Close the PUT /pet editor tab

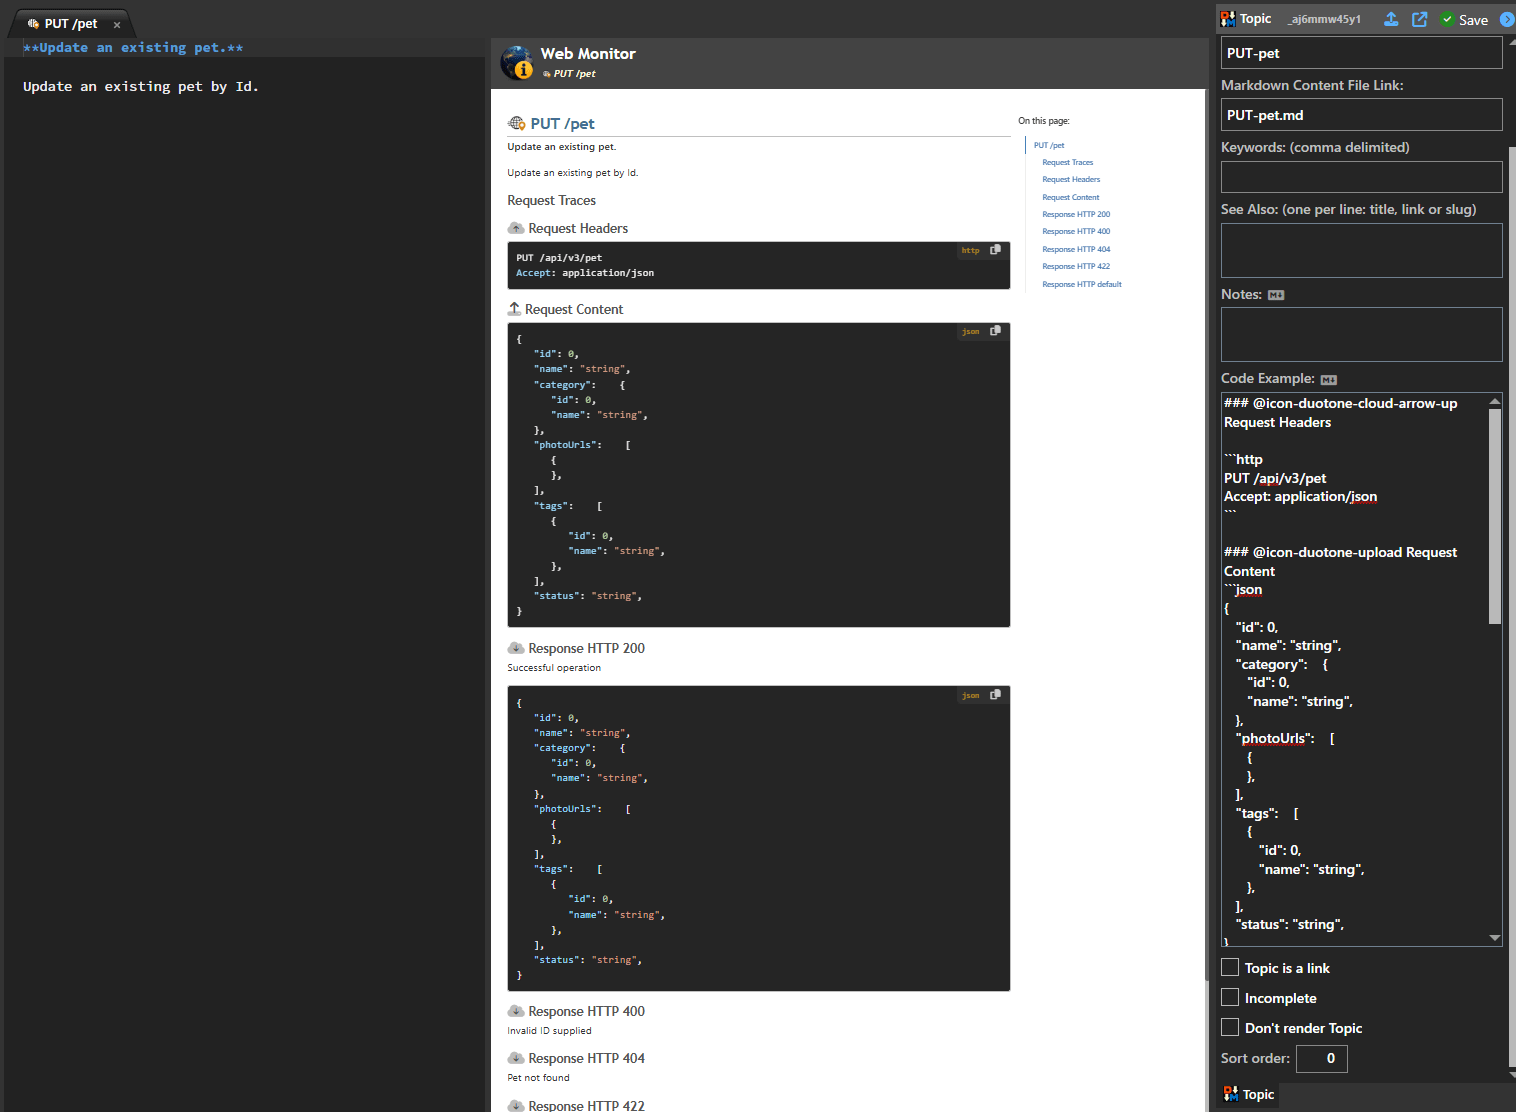coord(117,24)
